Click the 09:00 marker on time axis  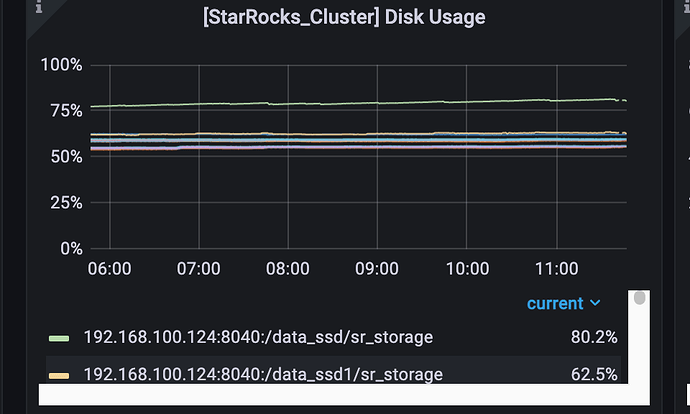point(377,269)
